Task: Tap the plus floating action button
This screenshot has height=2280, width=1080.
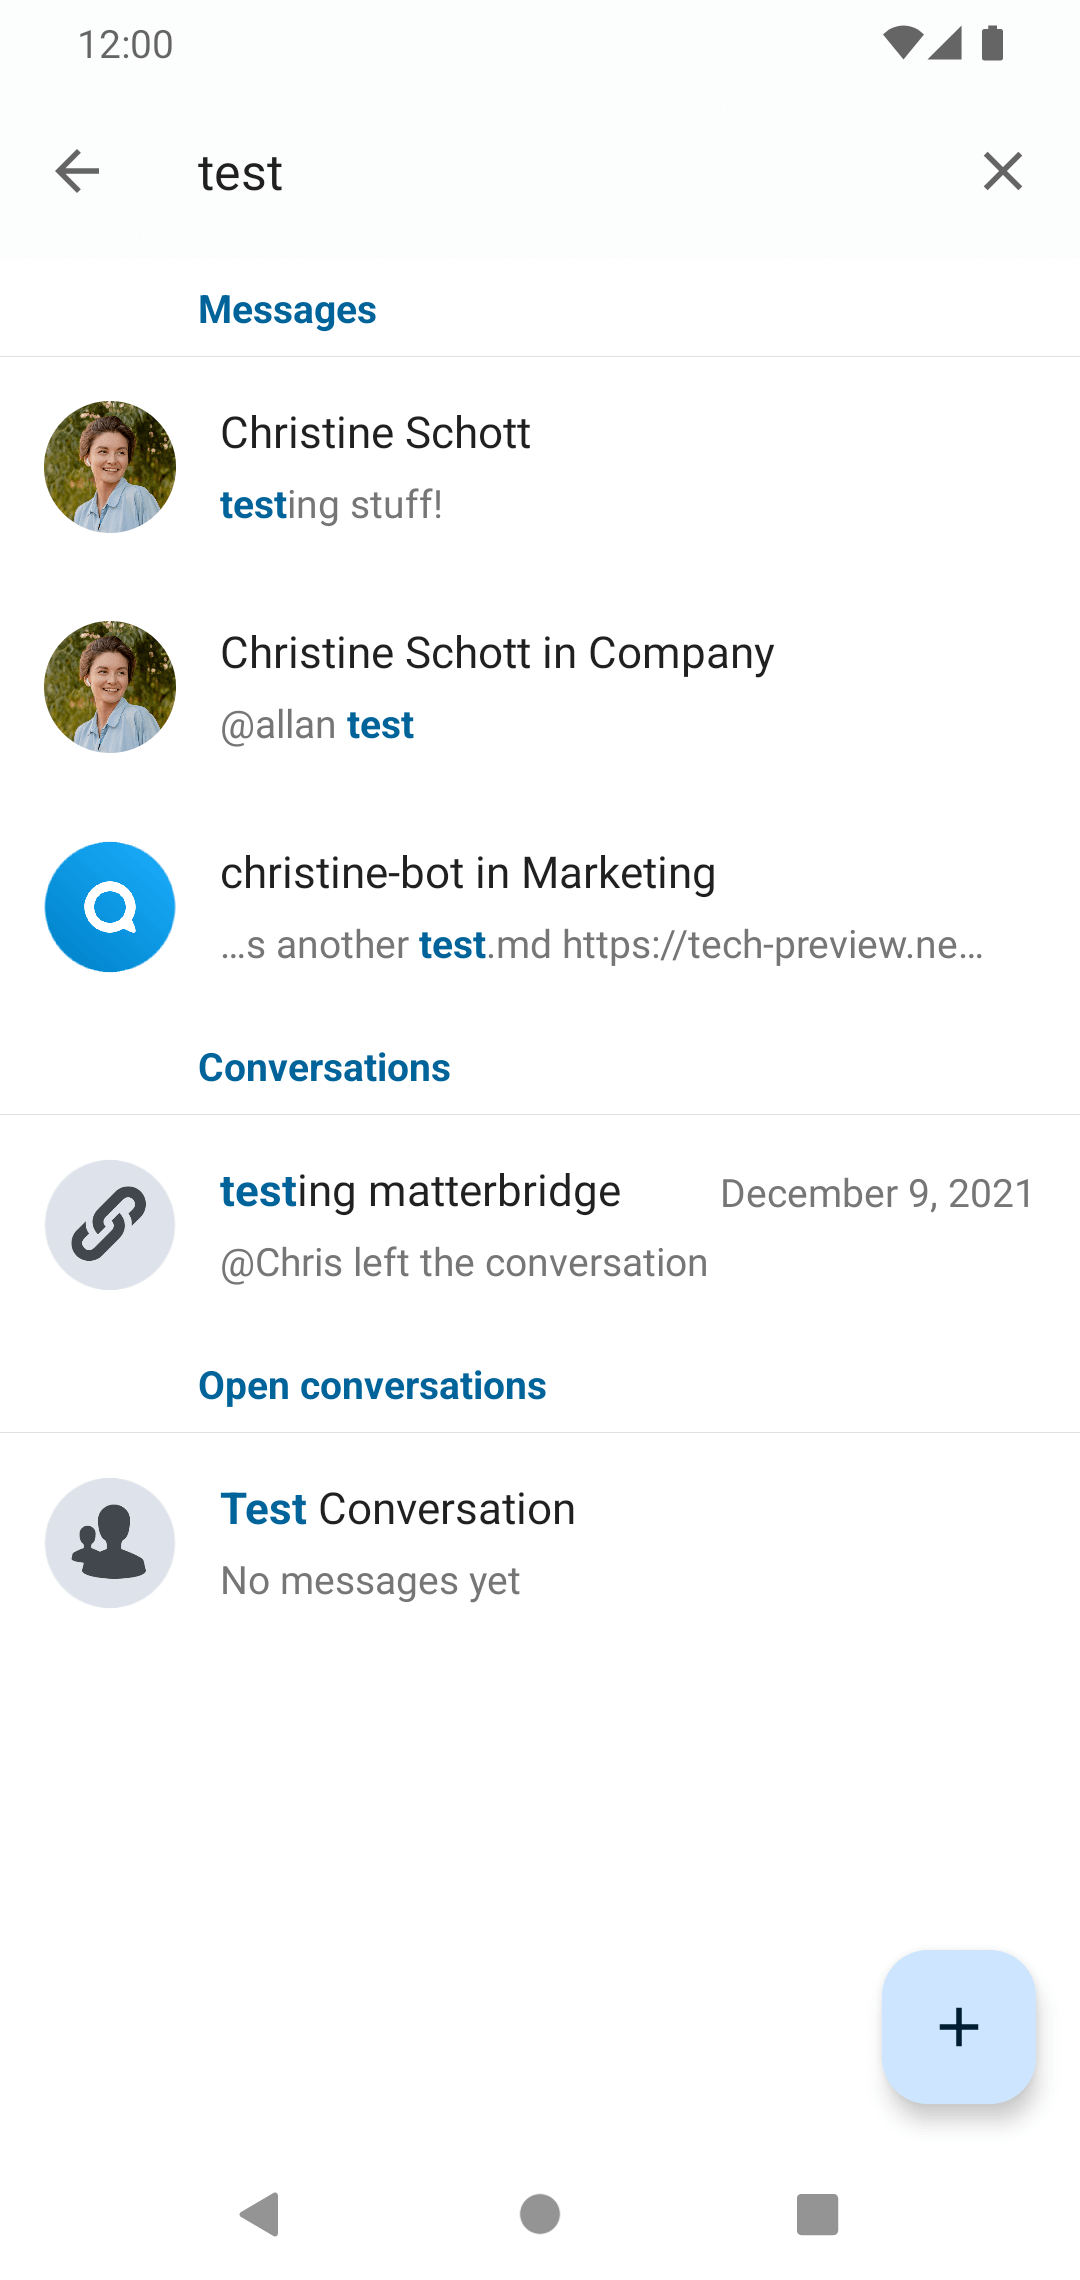Action: pyautogui.click(x=958, y=2027)
